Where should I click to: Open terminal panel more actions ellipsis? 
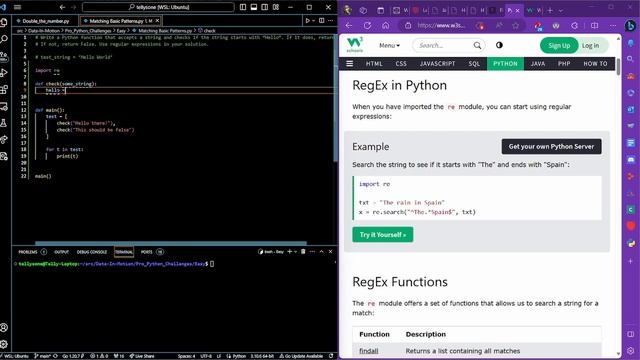pyautogui.click(x=312, y=251)
